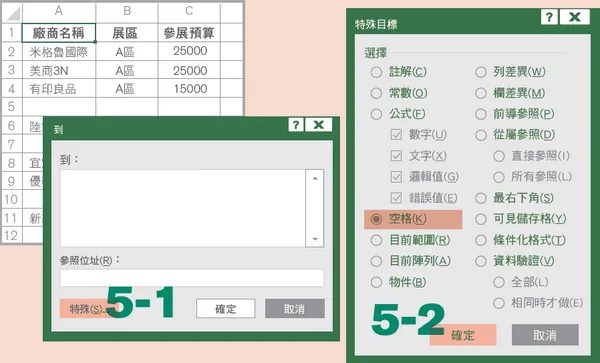The height and width of the screenshot is (363, 600).
Task: Select the 公式(F) radio option
Action: pyautogui.click(x=376, y=114)
